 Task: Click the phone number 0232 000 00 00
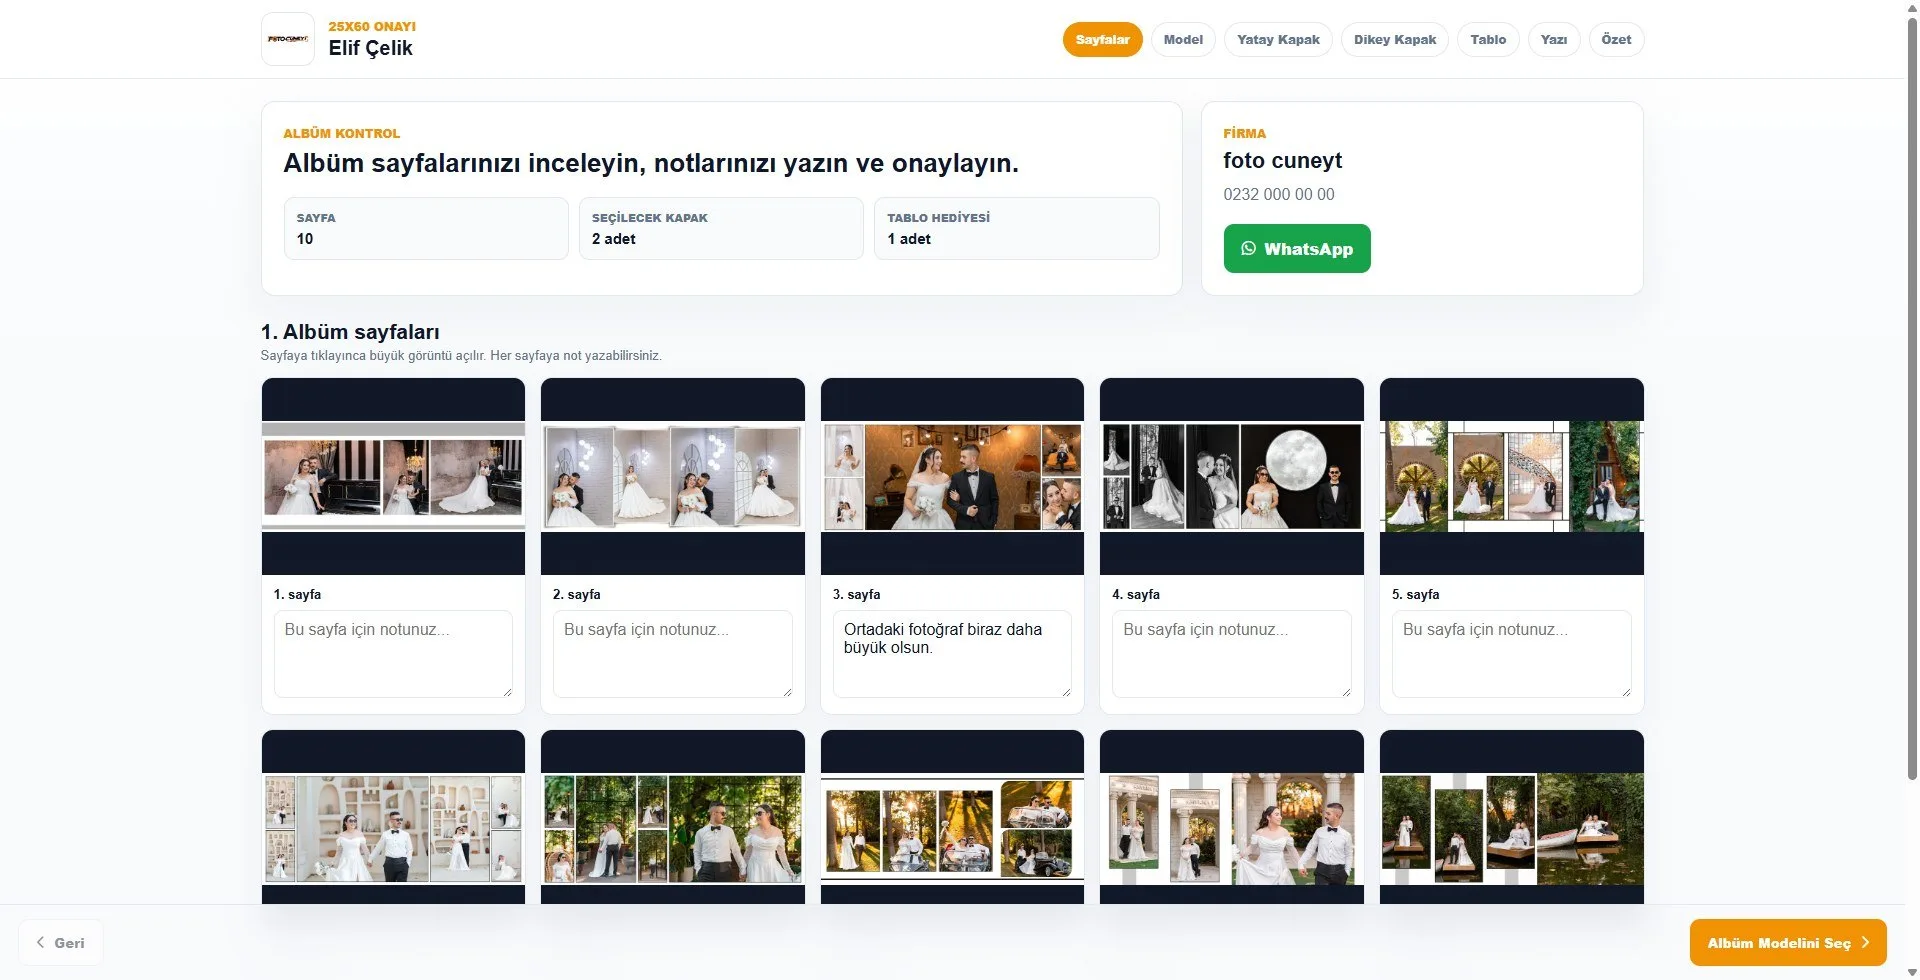(x=1278, y=194)
